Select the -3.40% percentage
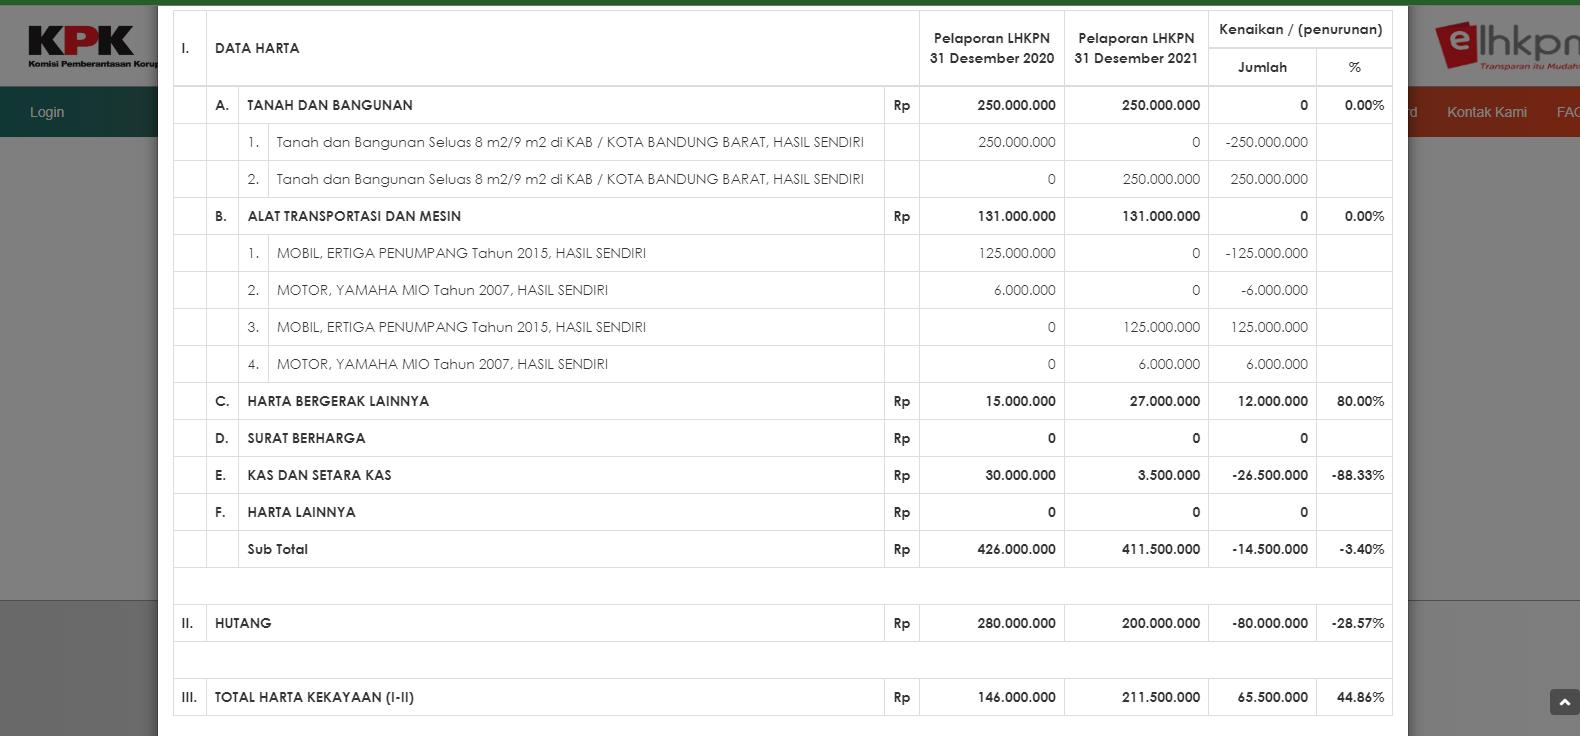The width and height of the screenshot is (1580, 736). coord(1362,549)
